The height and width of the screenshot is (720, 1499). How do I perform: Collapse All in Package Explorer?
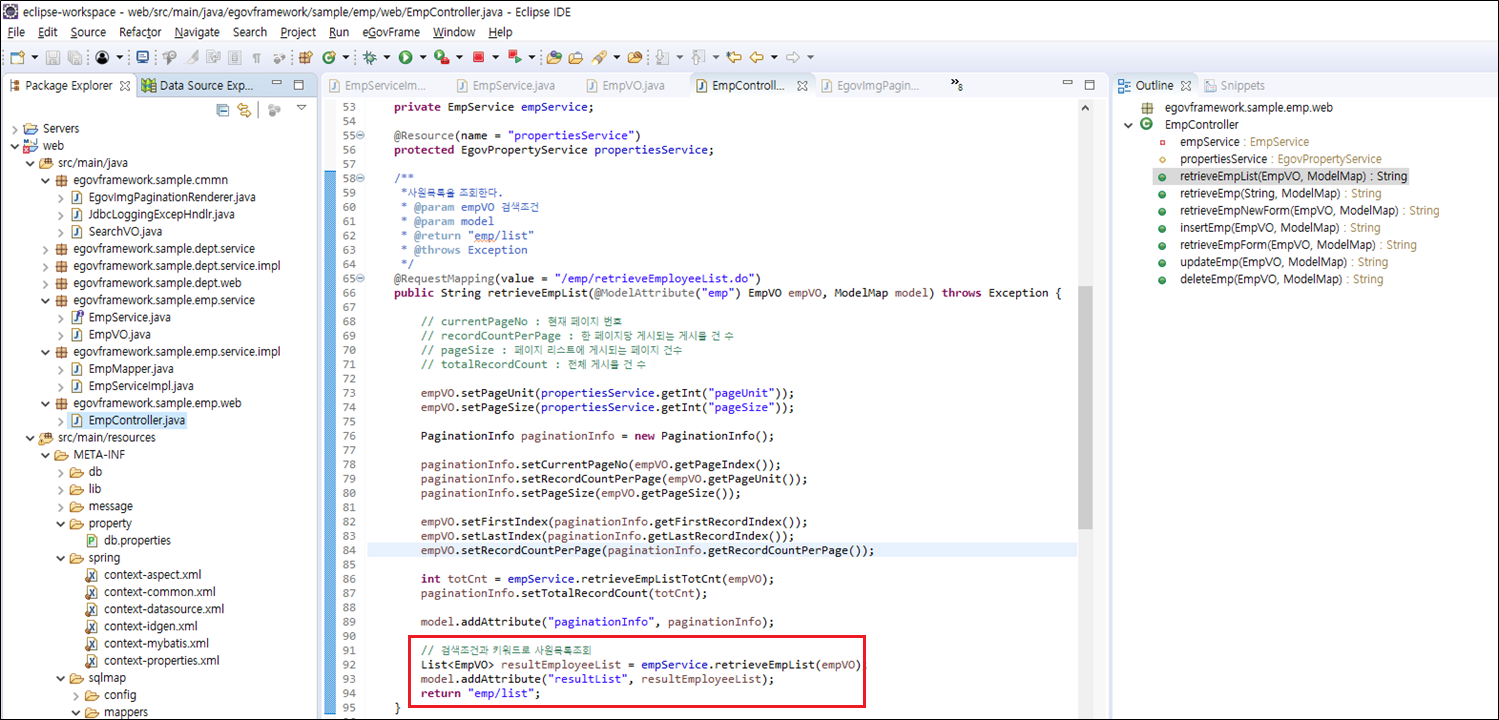point(222,109)
